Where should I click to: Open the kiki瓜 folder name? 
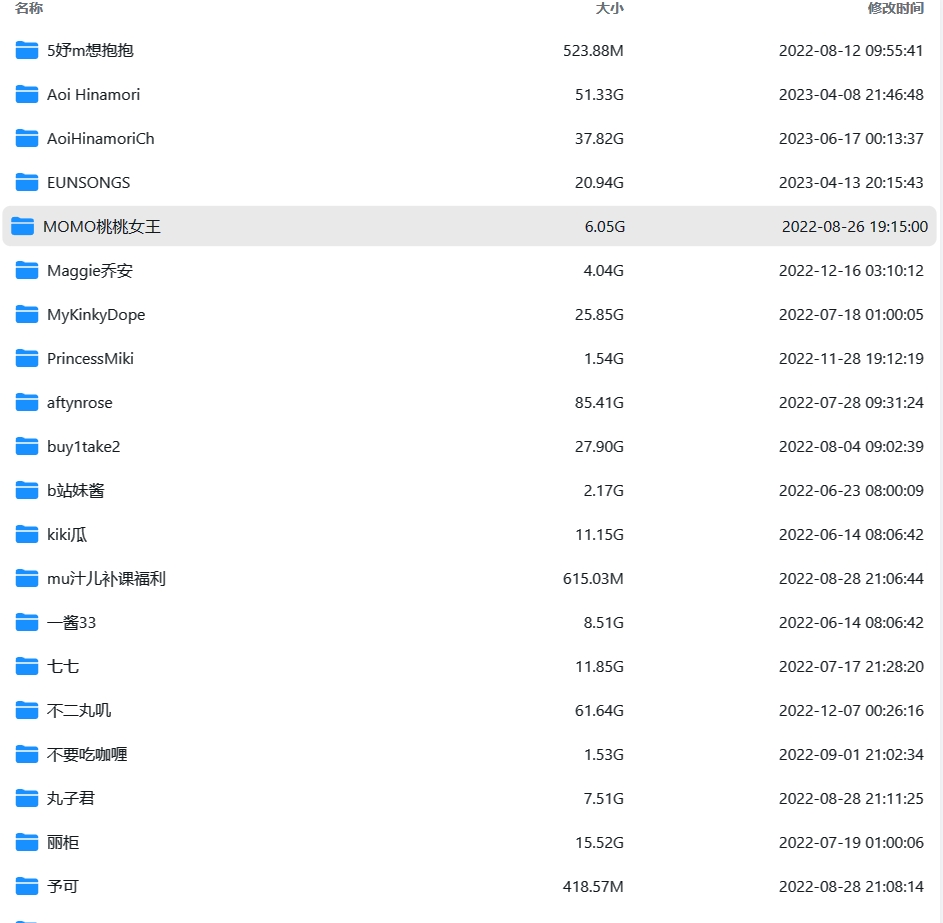(67, 535)
